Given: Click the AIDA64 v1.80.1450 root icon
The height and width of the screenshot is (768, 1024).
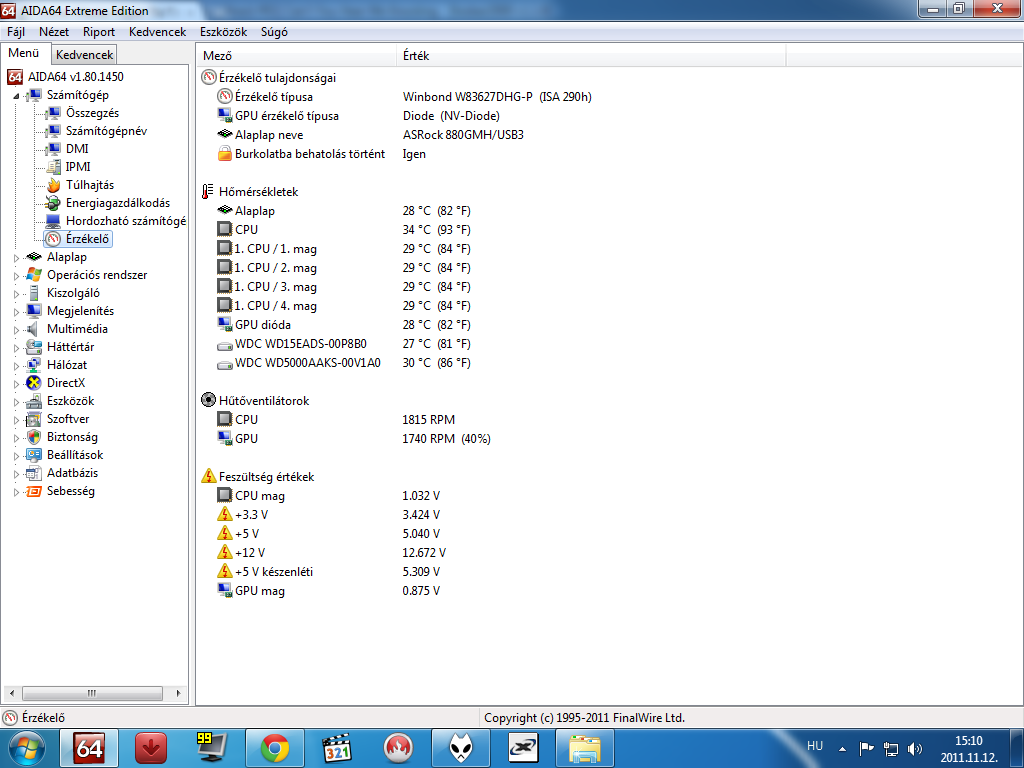Looking at the screenshot, I should 15,77.
